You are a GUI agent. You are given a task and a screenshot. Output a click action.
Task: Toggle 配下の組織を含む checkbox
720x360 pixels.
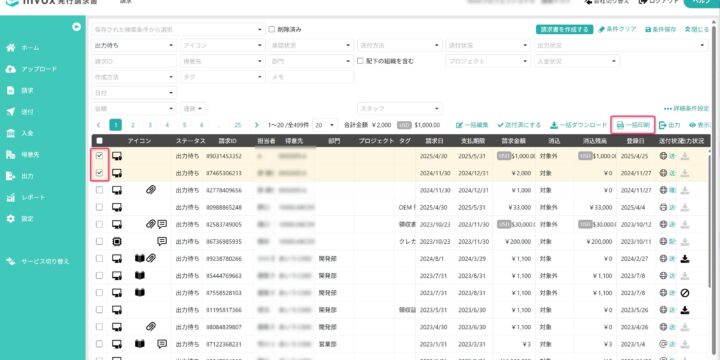tap(360, 61)
